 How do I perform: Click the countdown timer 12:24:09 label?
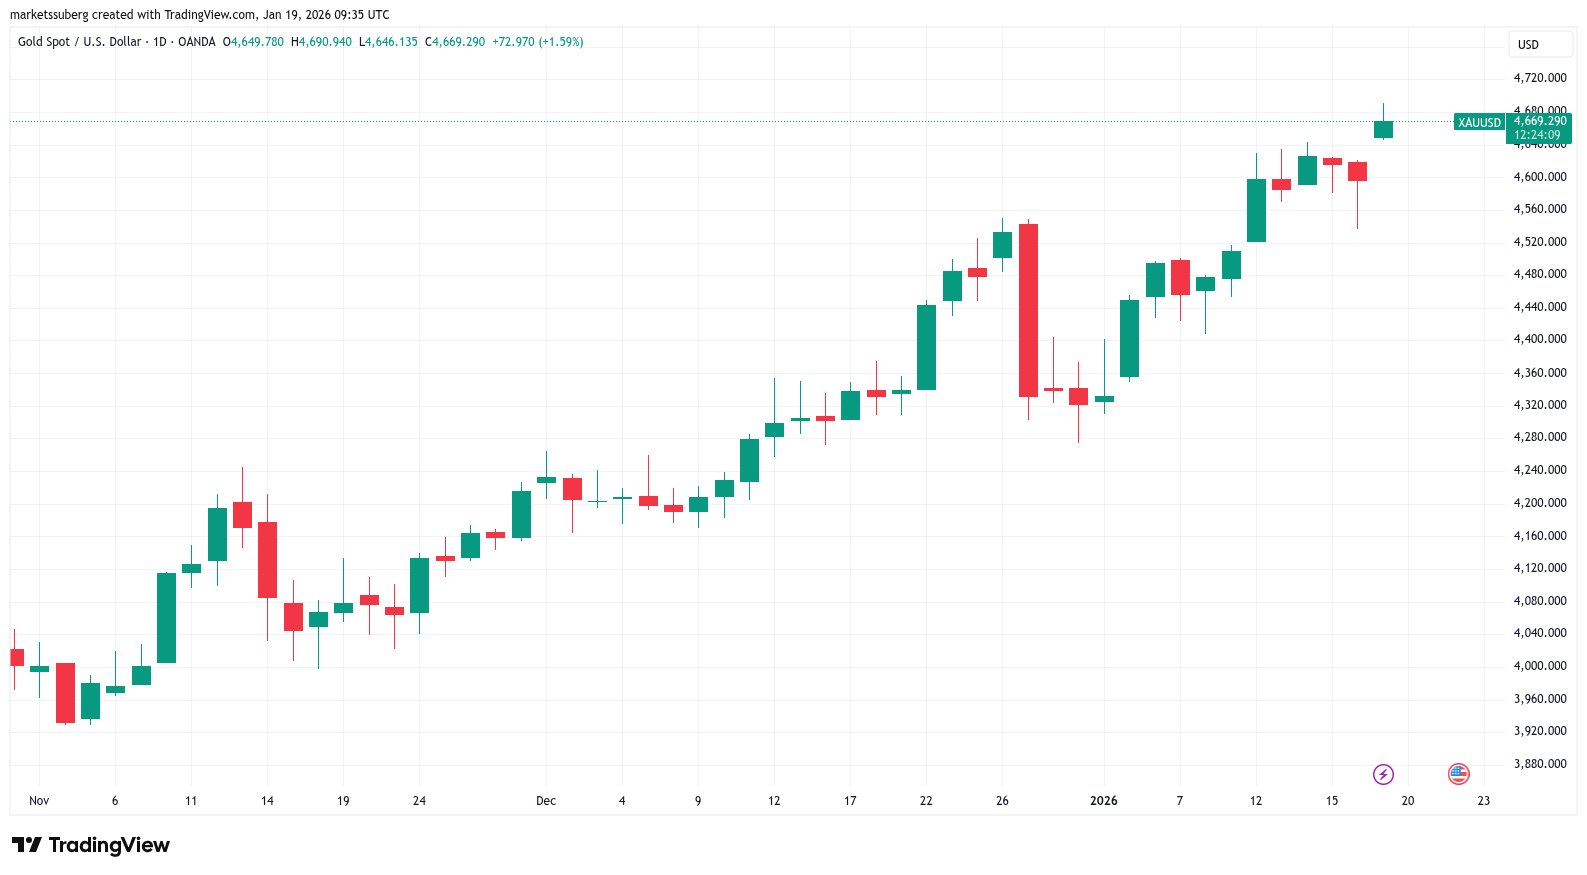[x=1537, y=135]
